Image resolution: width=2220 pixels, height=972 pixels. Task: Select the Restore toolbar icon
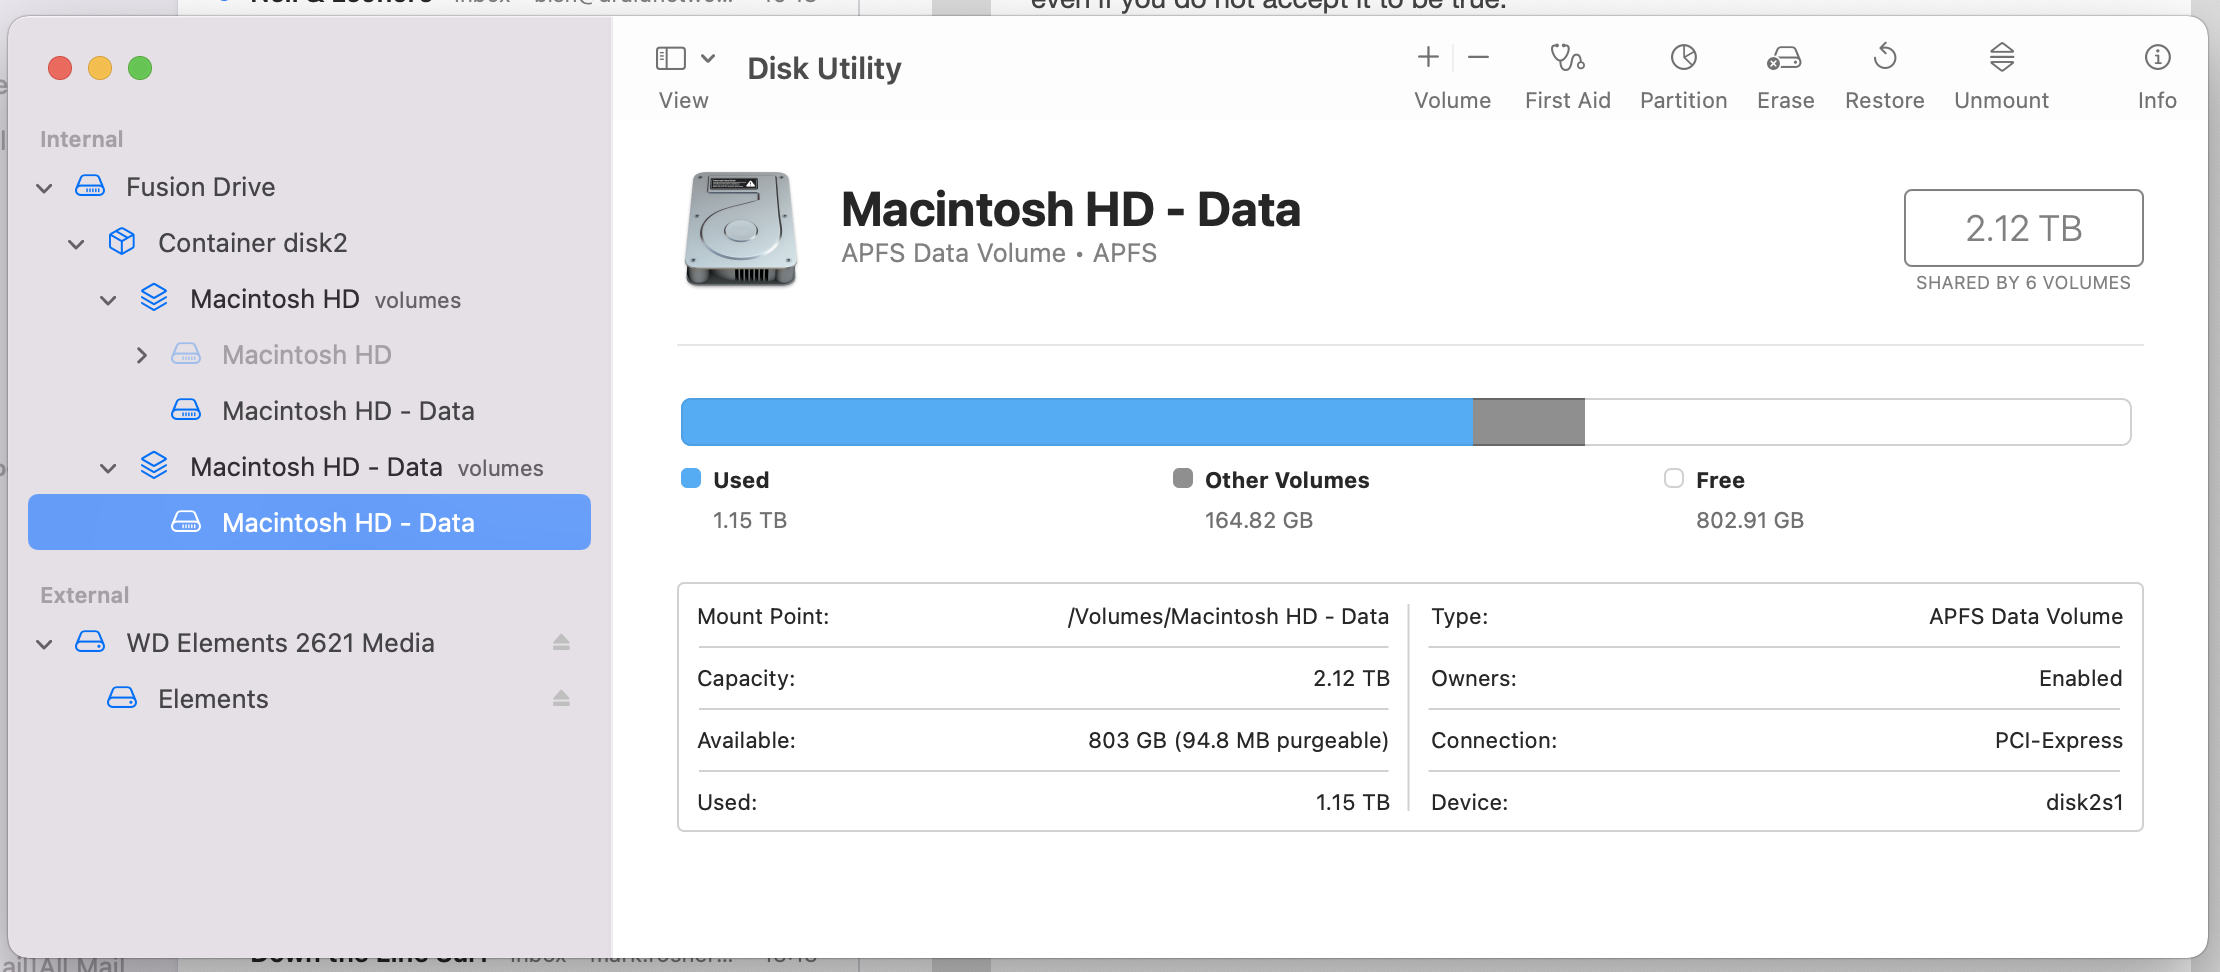tap(1884, 58)
